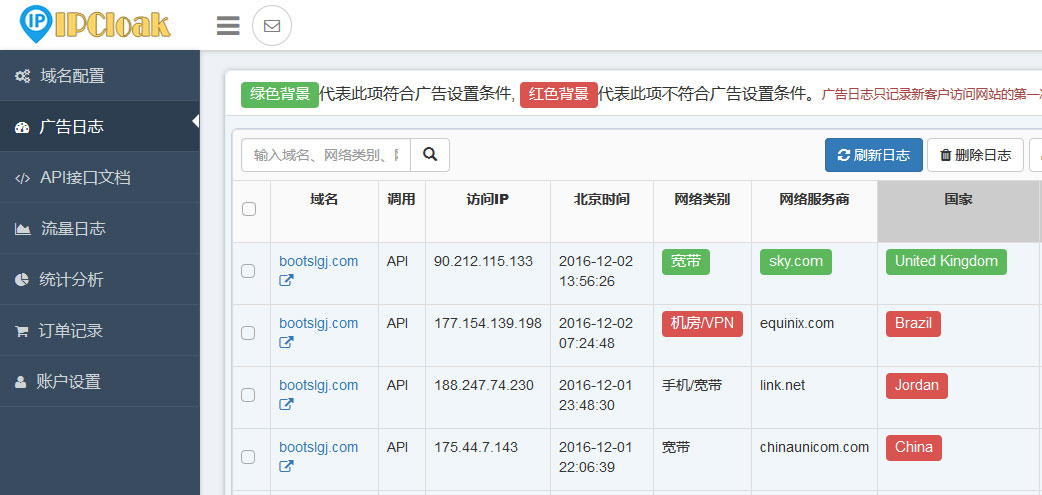Open API接口文档 in the sidebar

click(x=100, y=178)
